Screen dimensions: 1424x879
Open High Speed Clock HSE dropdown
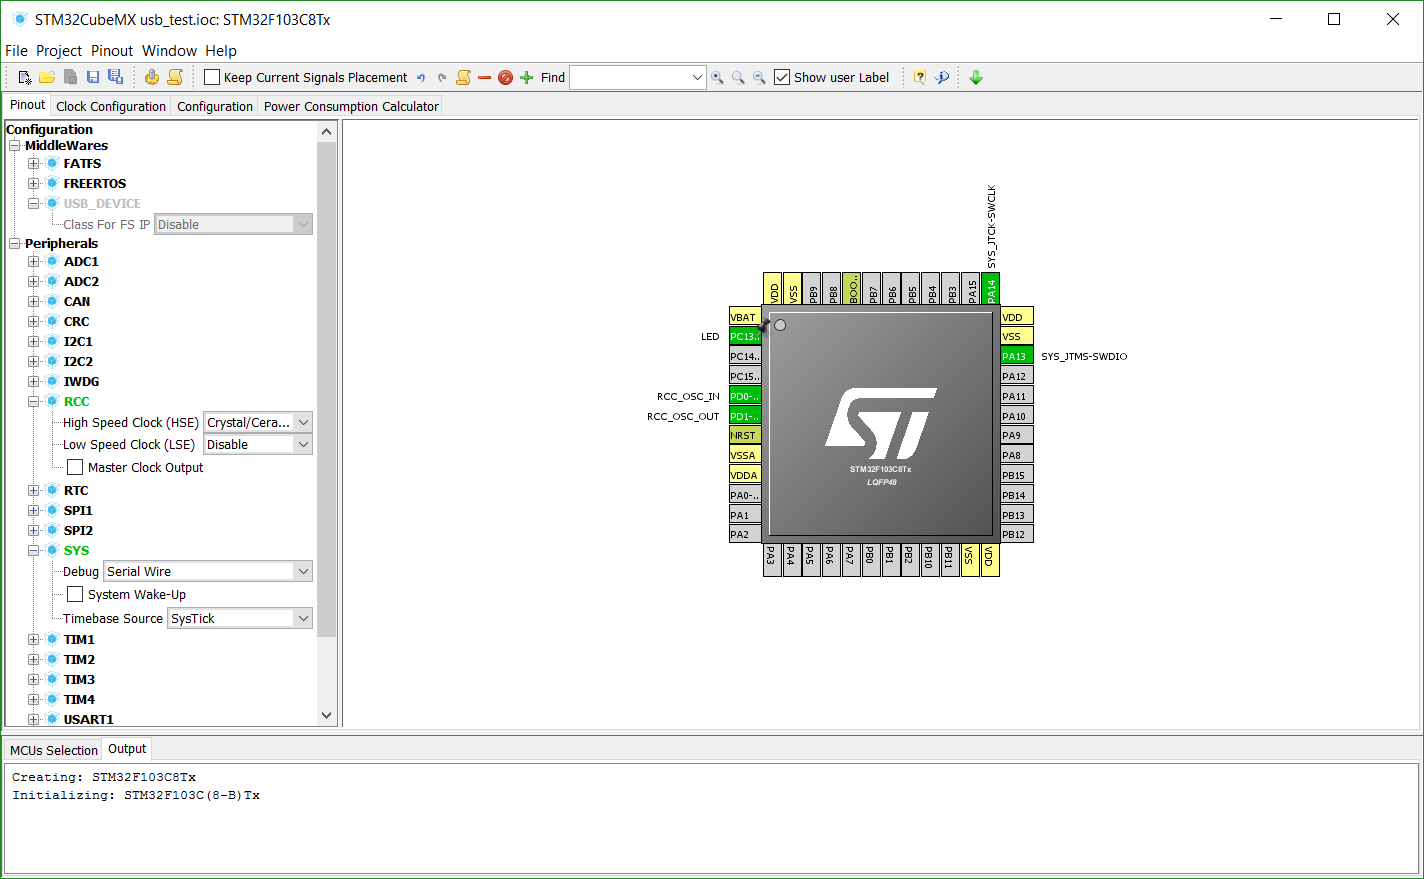(x=258, y=422)
